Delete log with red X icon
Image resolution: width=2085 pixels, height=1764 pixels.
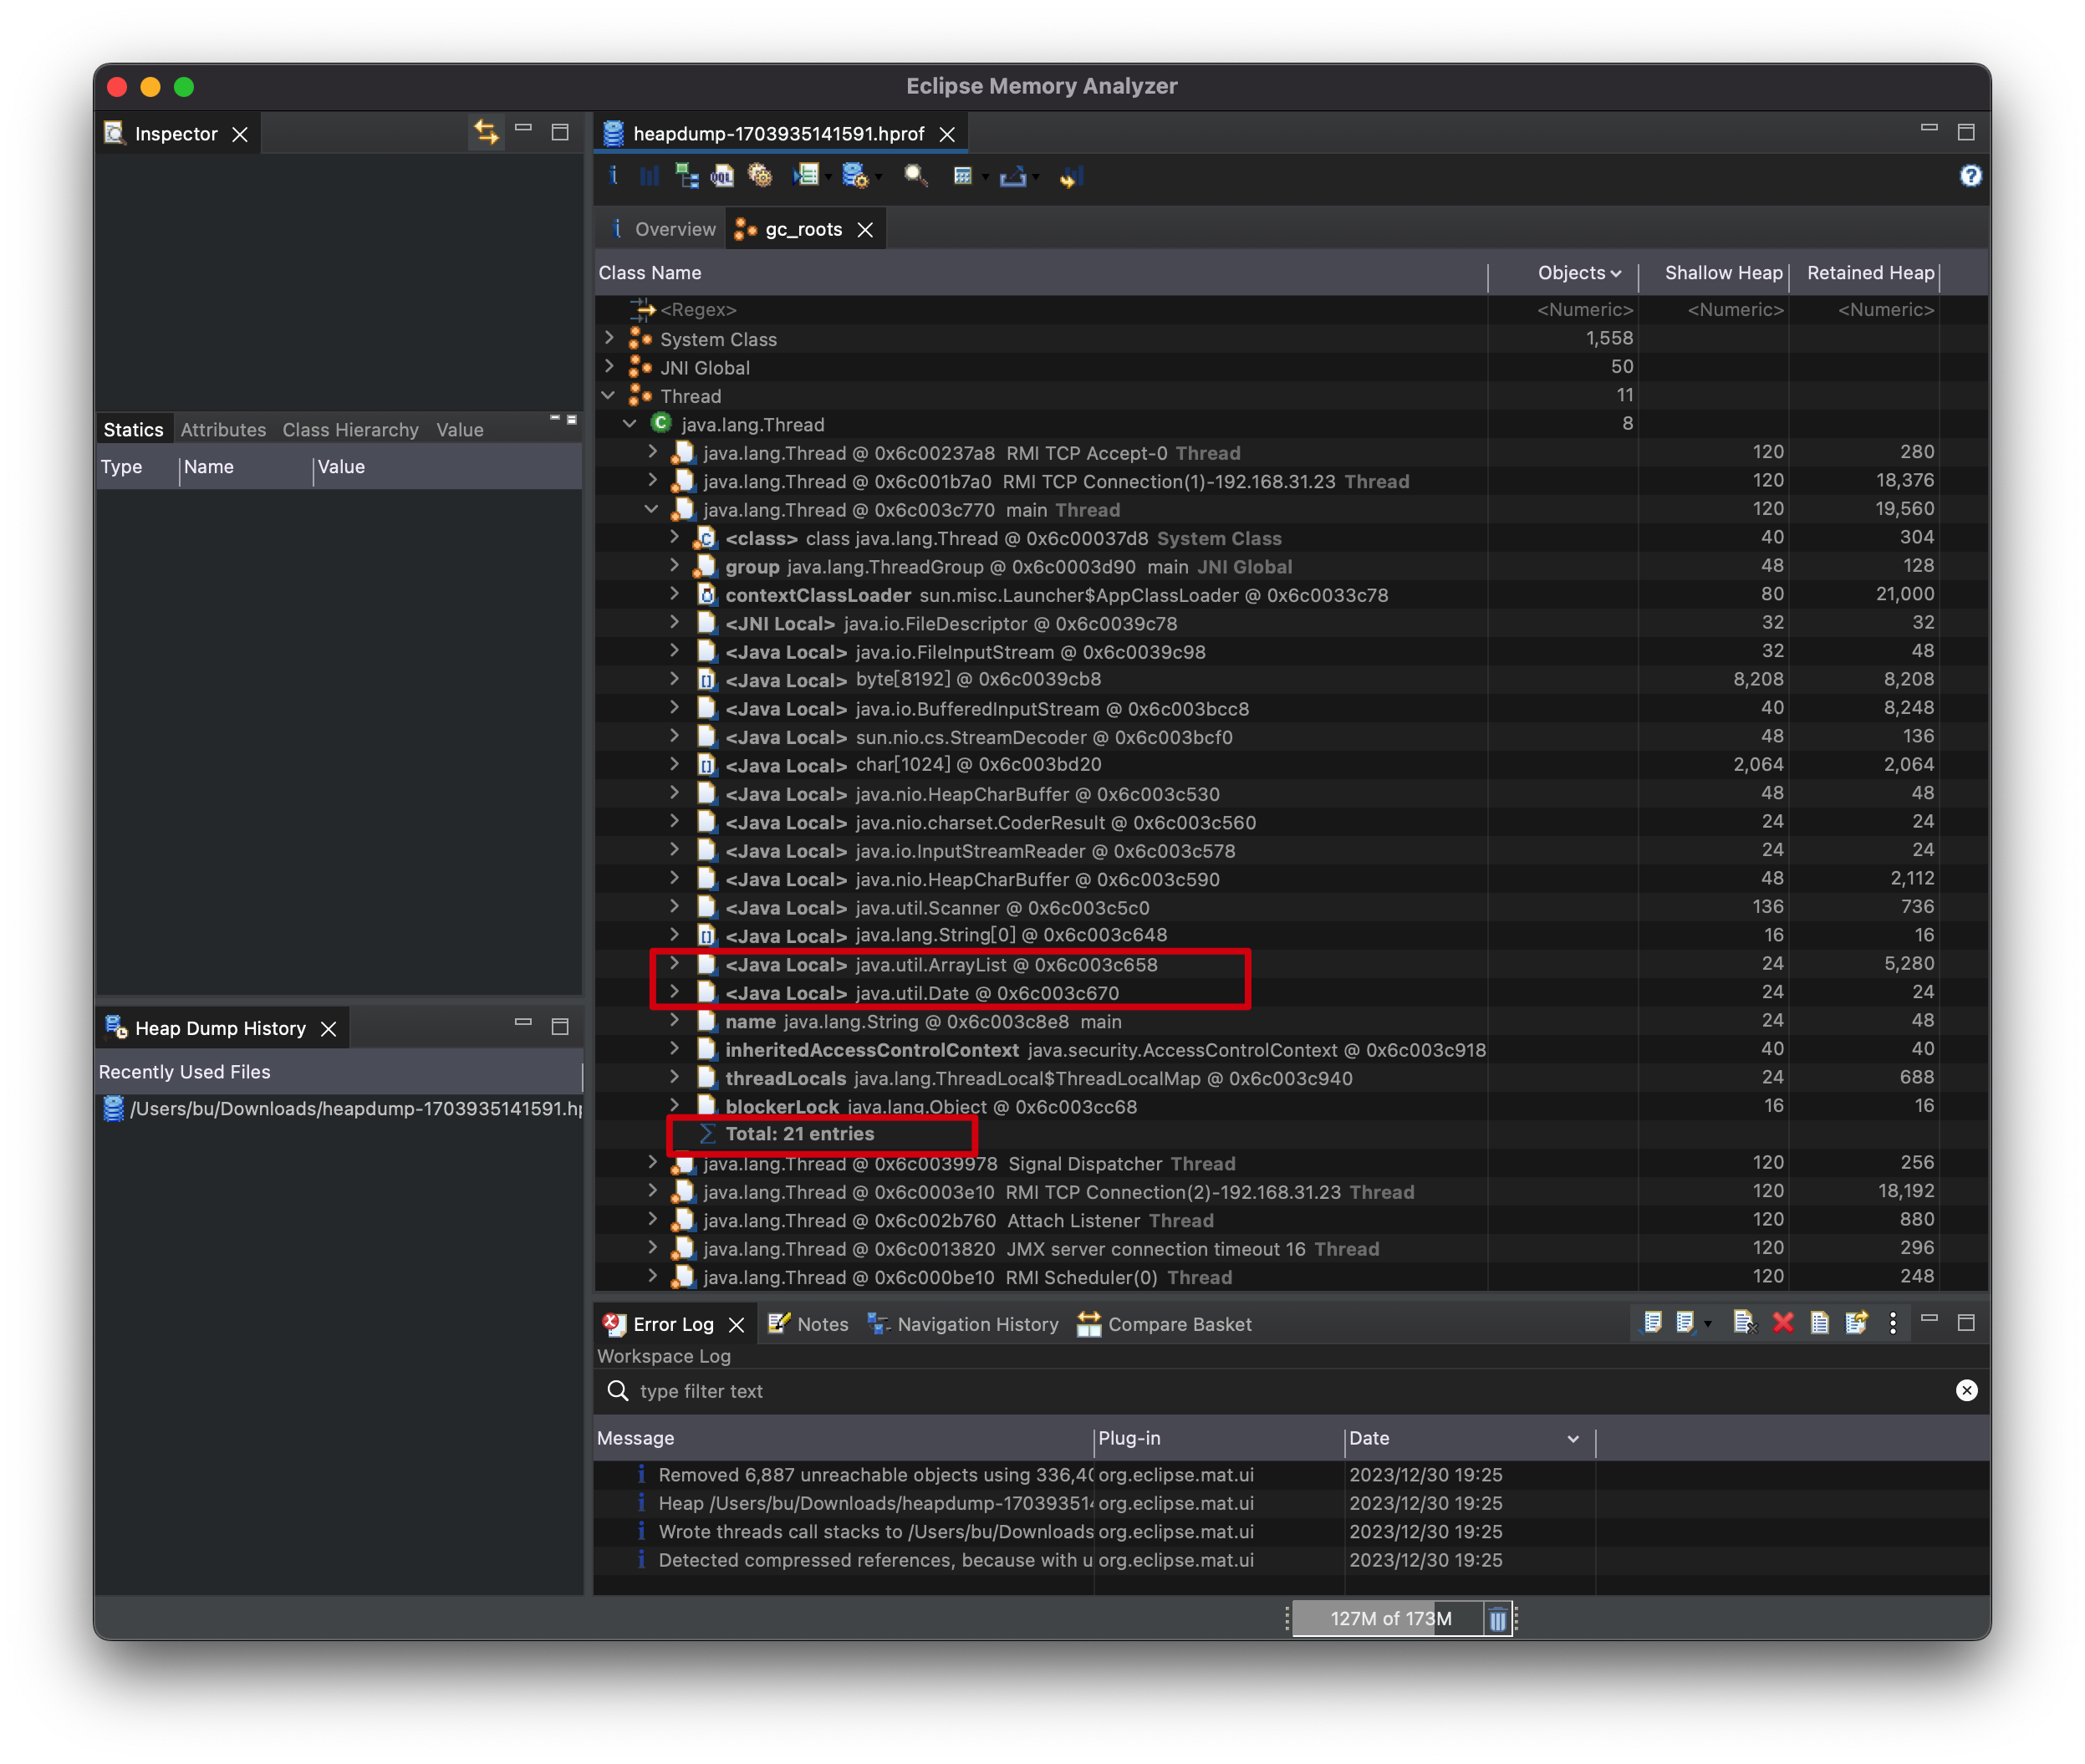pyautogui.click(x=1782, y=1323)
